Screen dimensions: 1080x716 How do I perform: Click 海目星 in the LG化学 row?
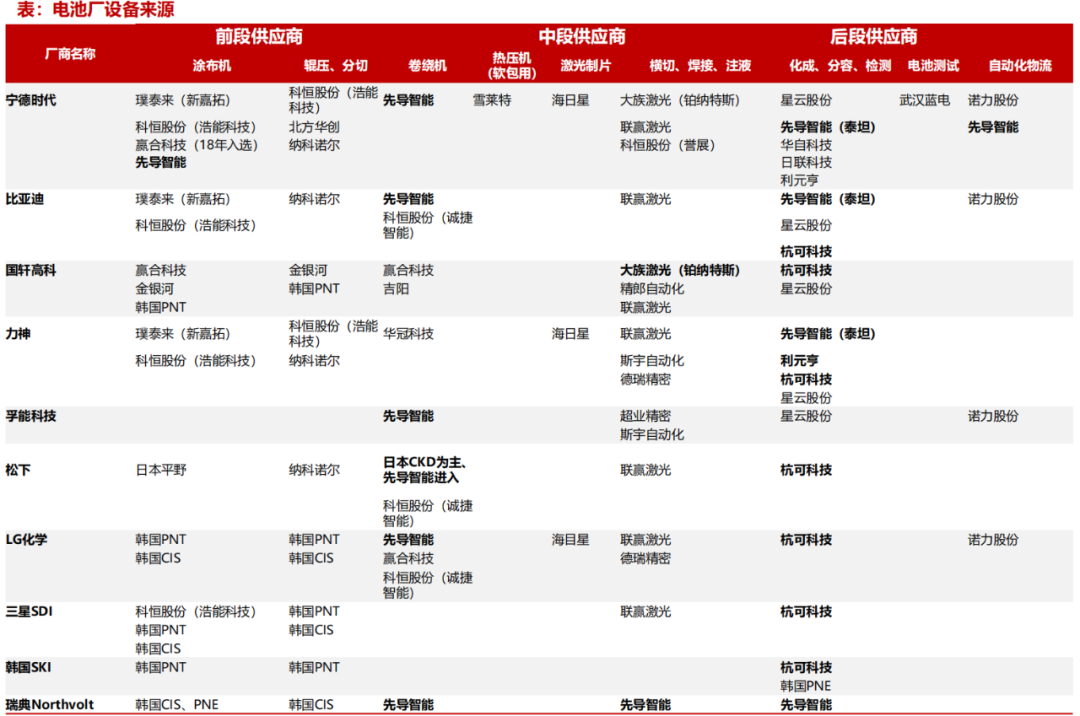[570, 540]
